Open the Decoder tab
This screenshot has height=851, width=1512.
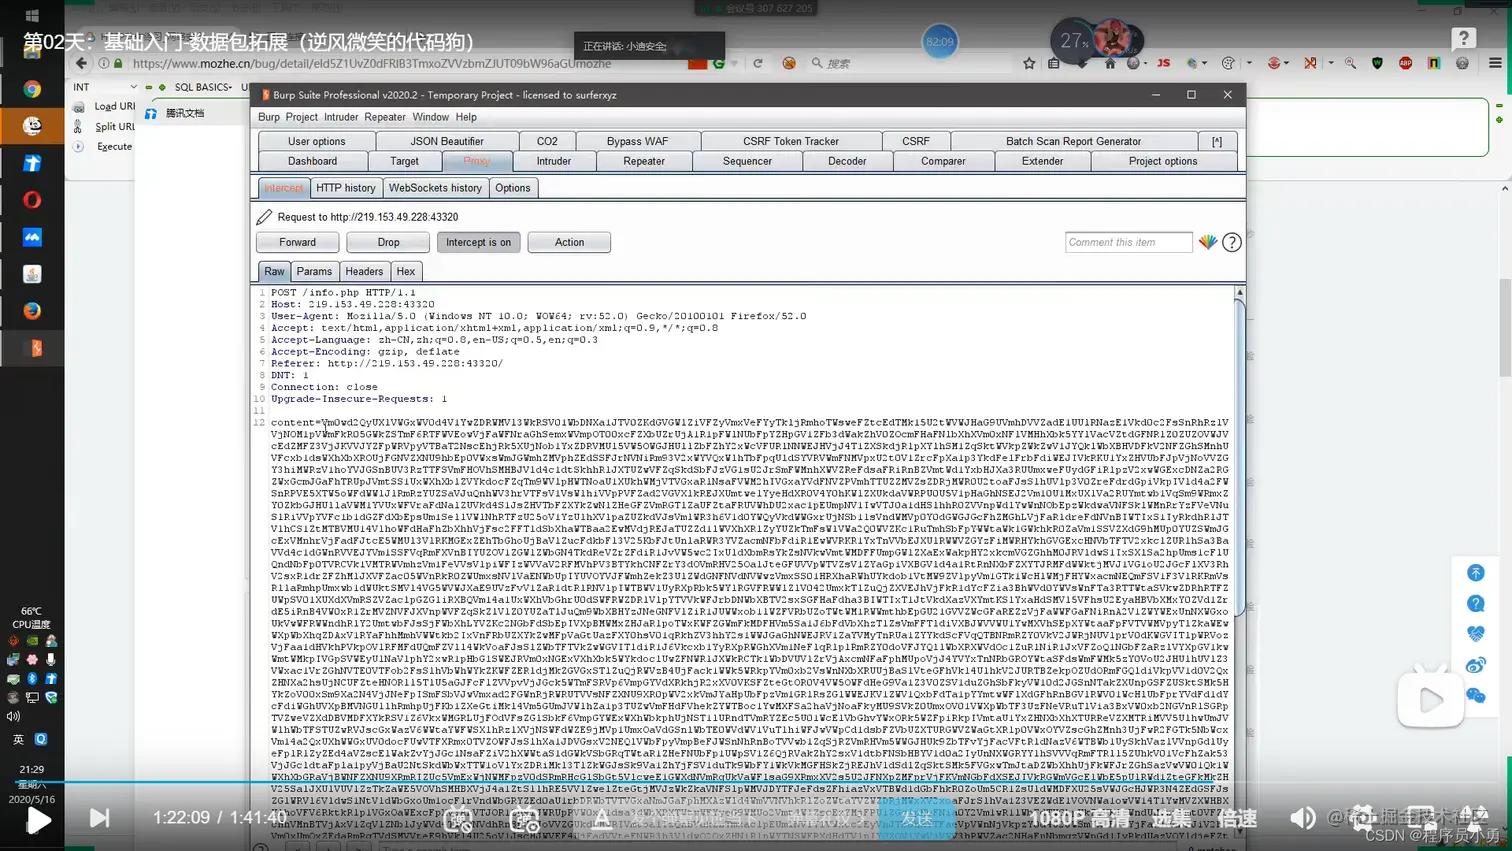[847, 161]
